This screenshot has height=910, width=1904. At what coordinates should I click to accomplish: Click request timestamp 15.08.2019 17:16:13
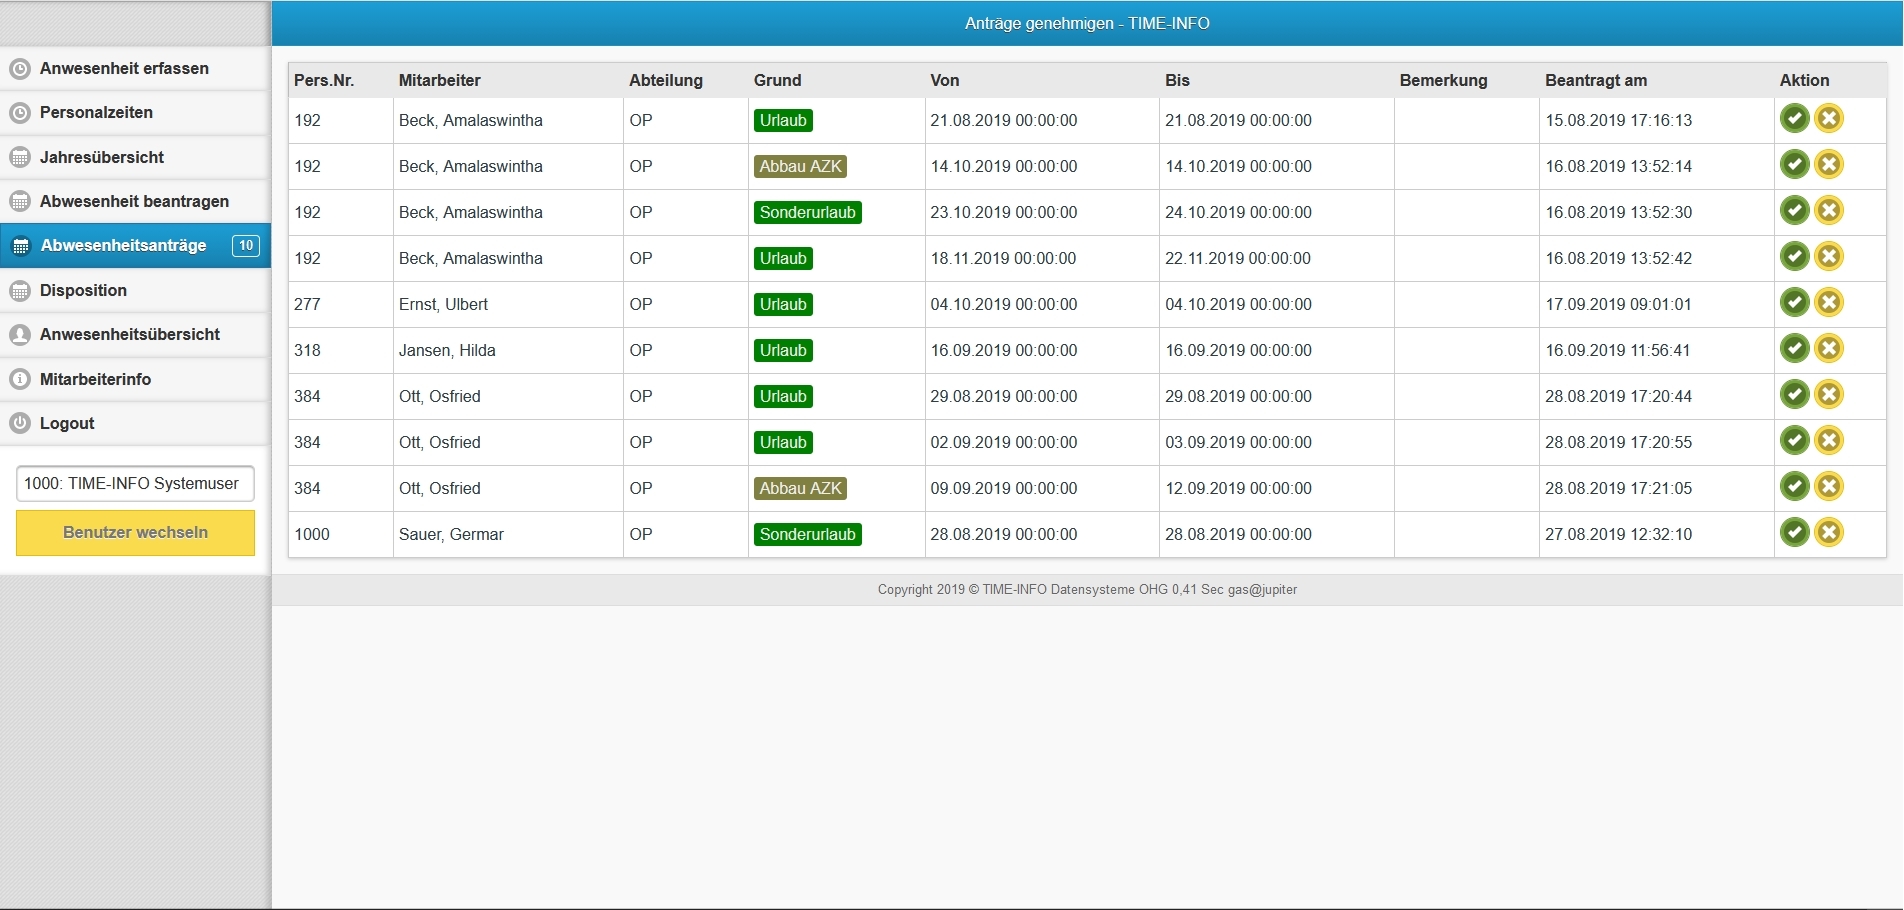[1619, 121]
